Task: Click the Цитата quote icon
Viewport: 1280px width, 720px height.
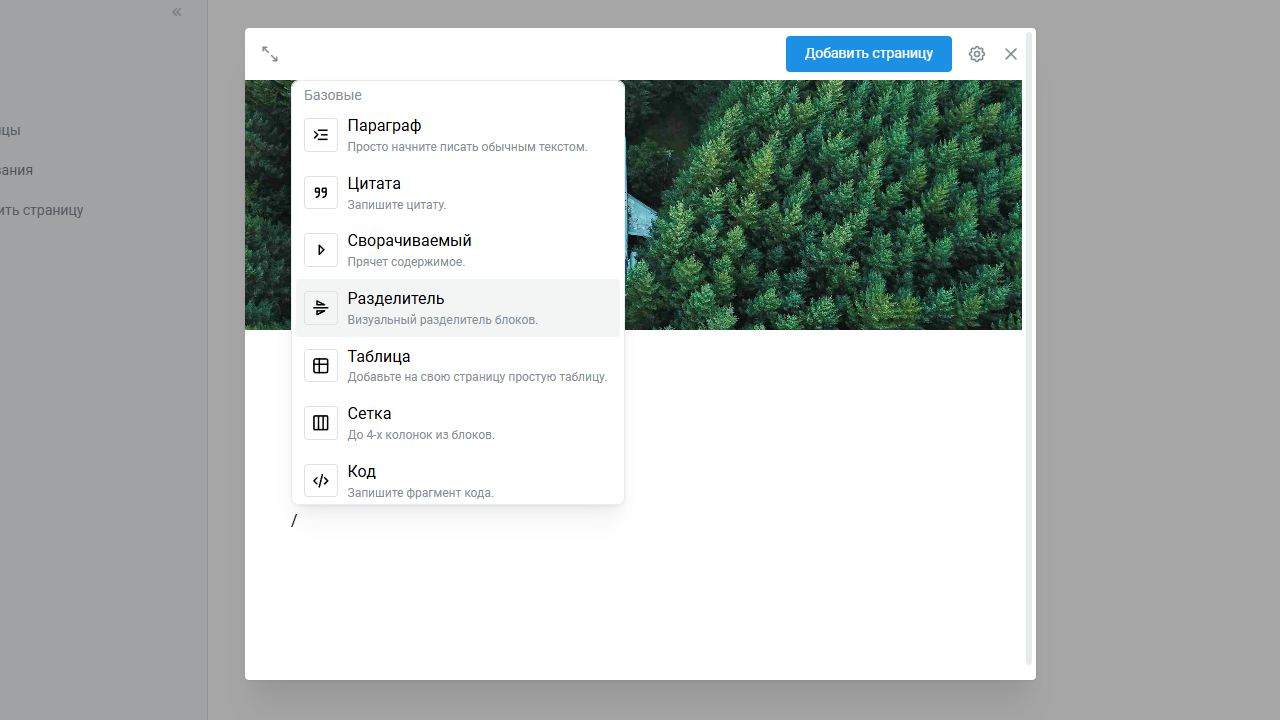Action: pyautogui.click(x=321, y=193)
